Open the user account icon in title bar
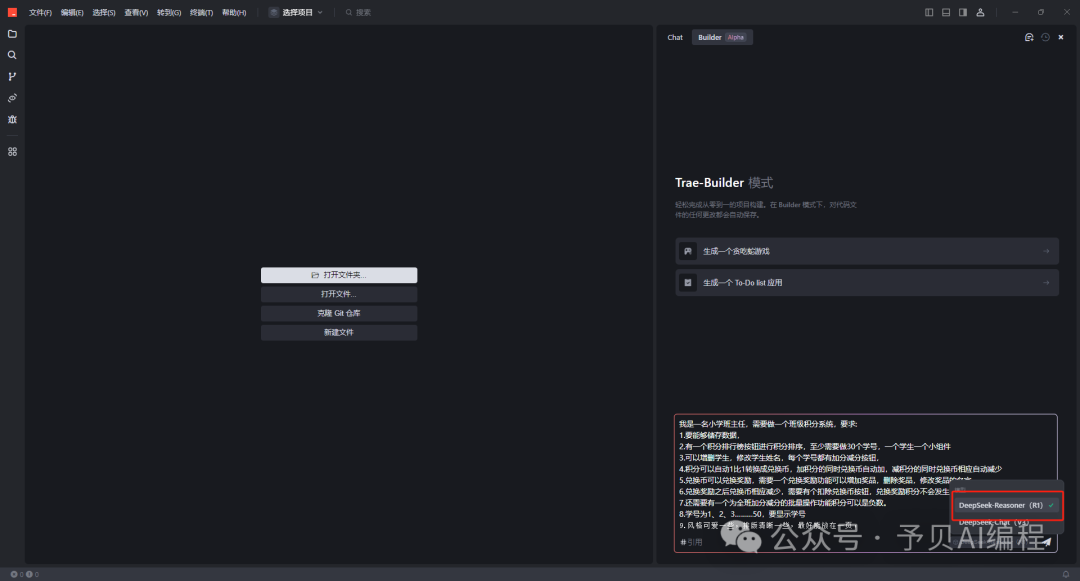This screenshot has height=581, width=1080. [980, 12]
